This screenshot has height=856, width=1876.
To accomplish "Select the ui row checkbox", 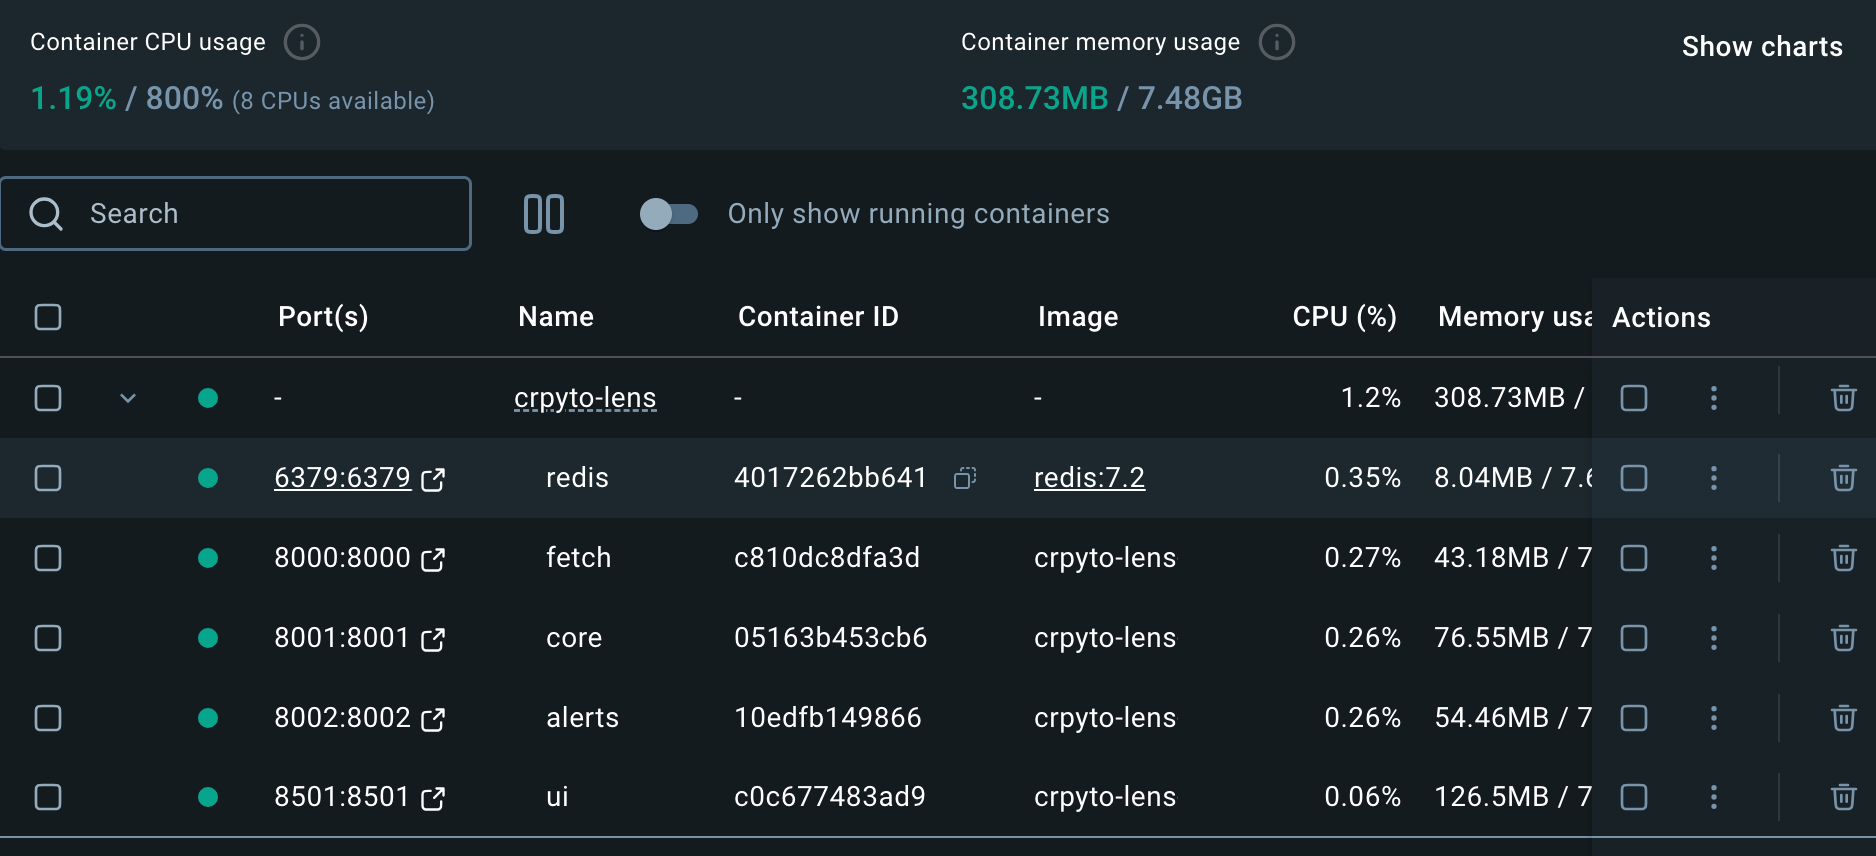I will pyautogui.click(x=48, y=797).
